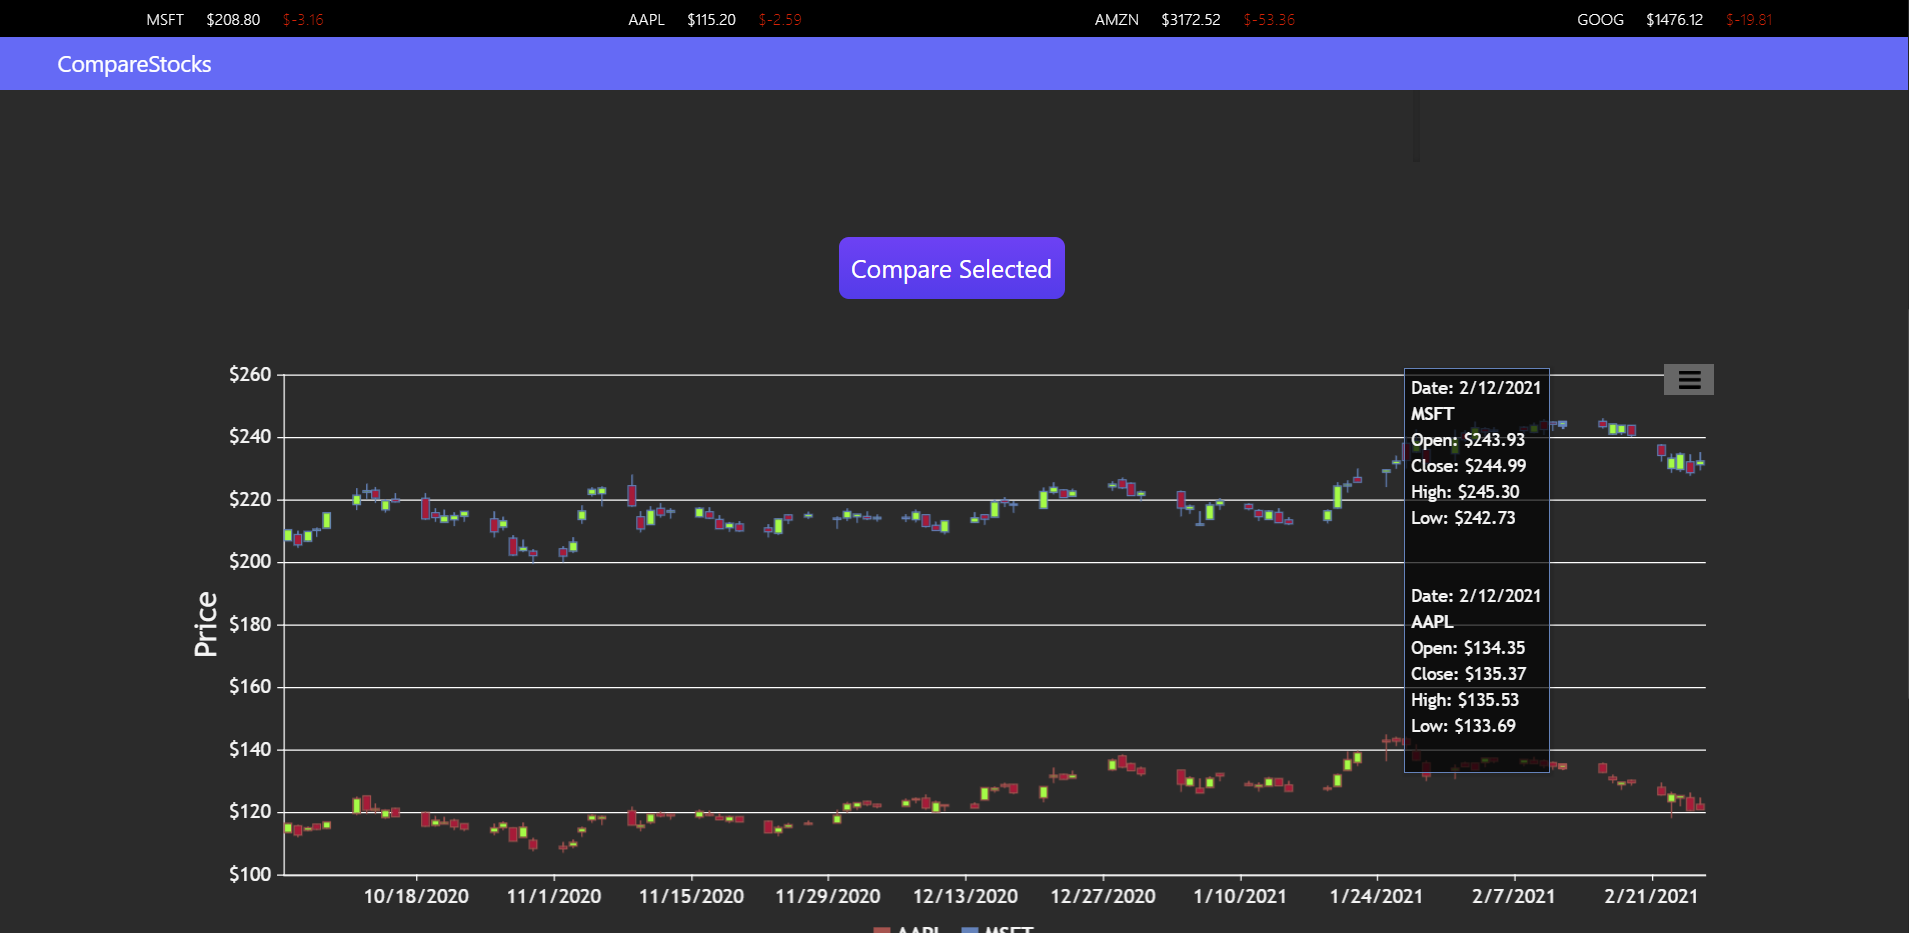Screen dimensions: 1909x933
Task: Click the 1/10/2021 x-axis date label
Action: point(1240,896)
